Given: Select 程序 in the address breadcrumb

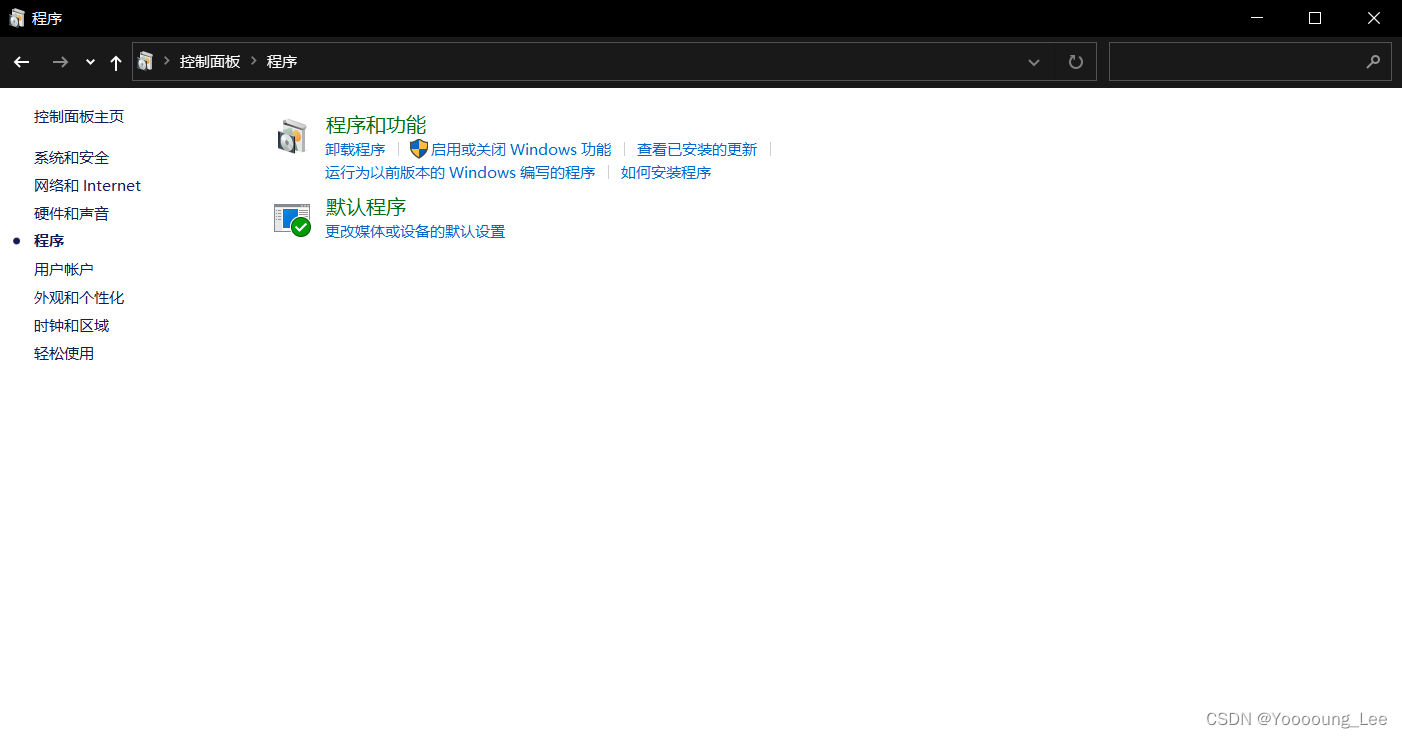Looking at the screenshot, I should point(282,62).
